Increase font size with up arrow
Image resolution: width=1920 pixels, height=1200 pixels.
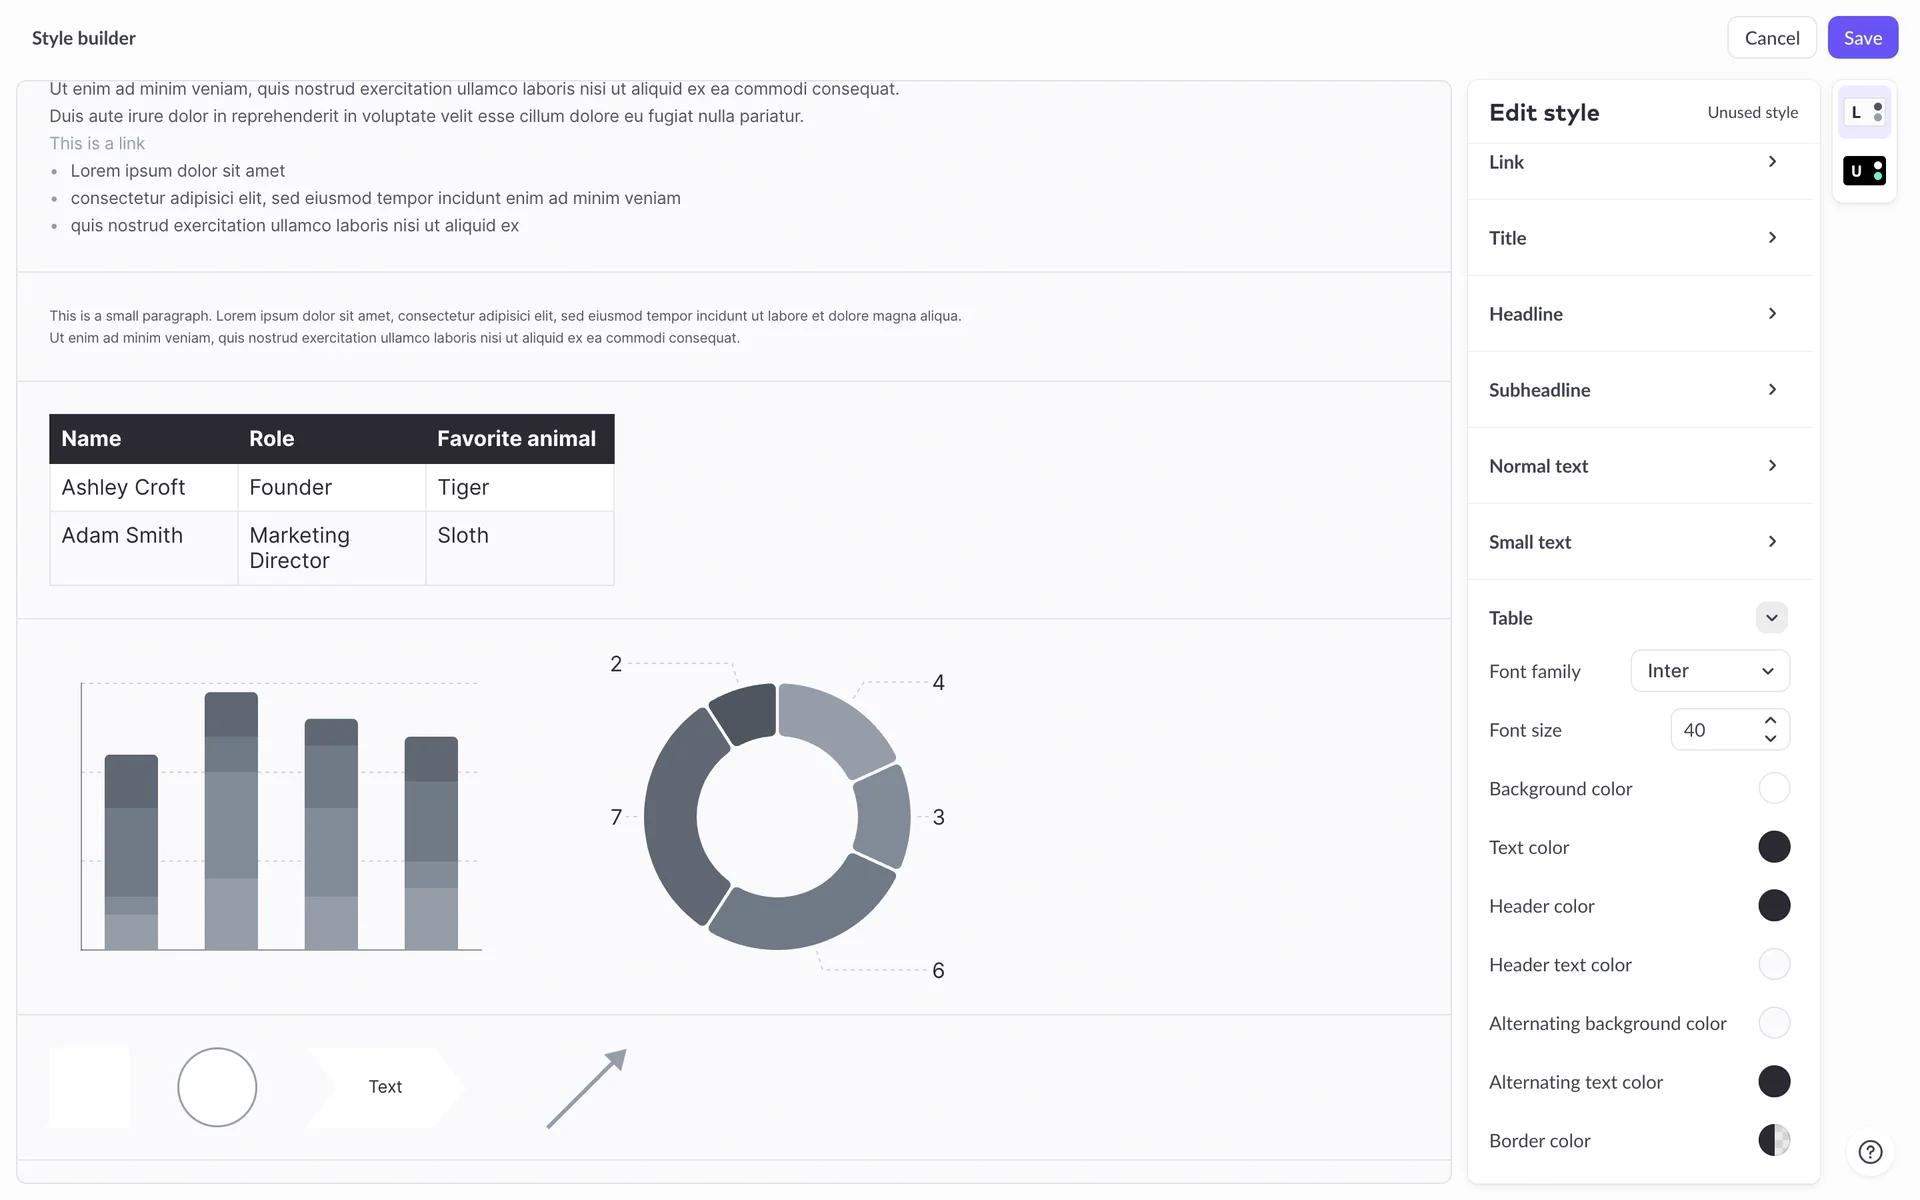pos(1770,720)
